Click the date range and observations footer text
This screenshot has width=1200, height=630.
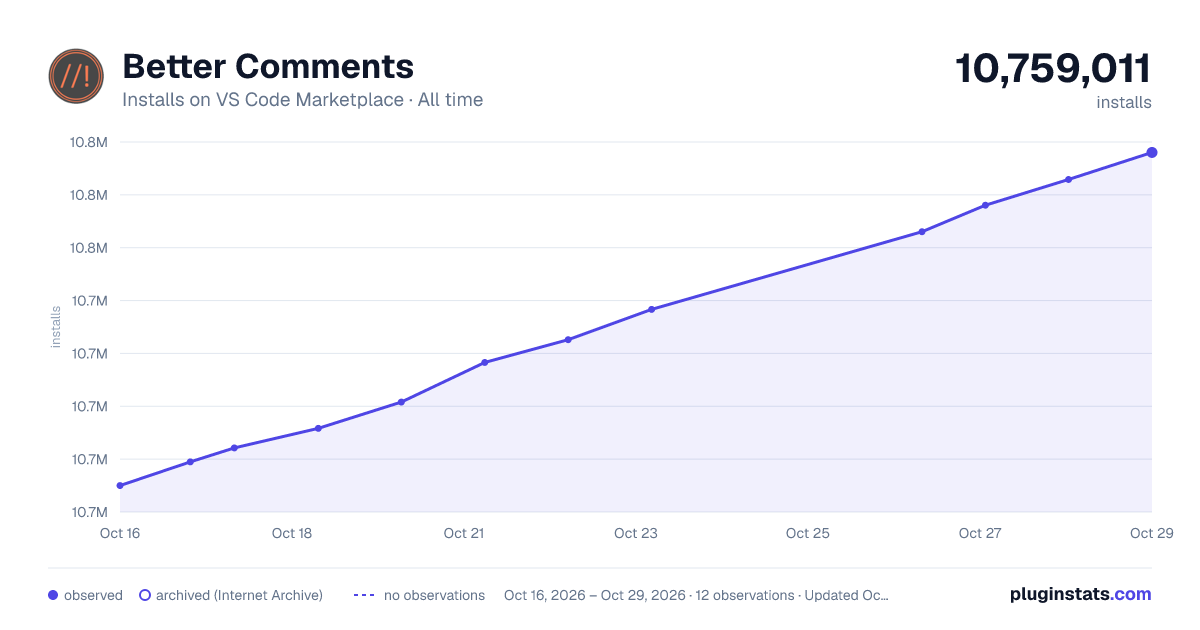[x=696, y=595]
